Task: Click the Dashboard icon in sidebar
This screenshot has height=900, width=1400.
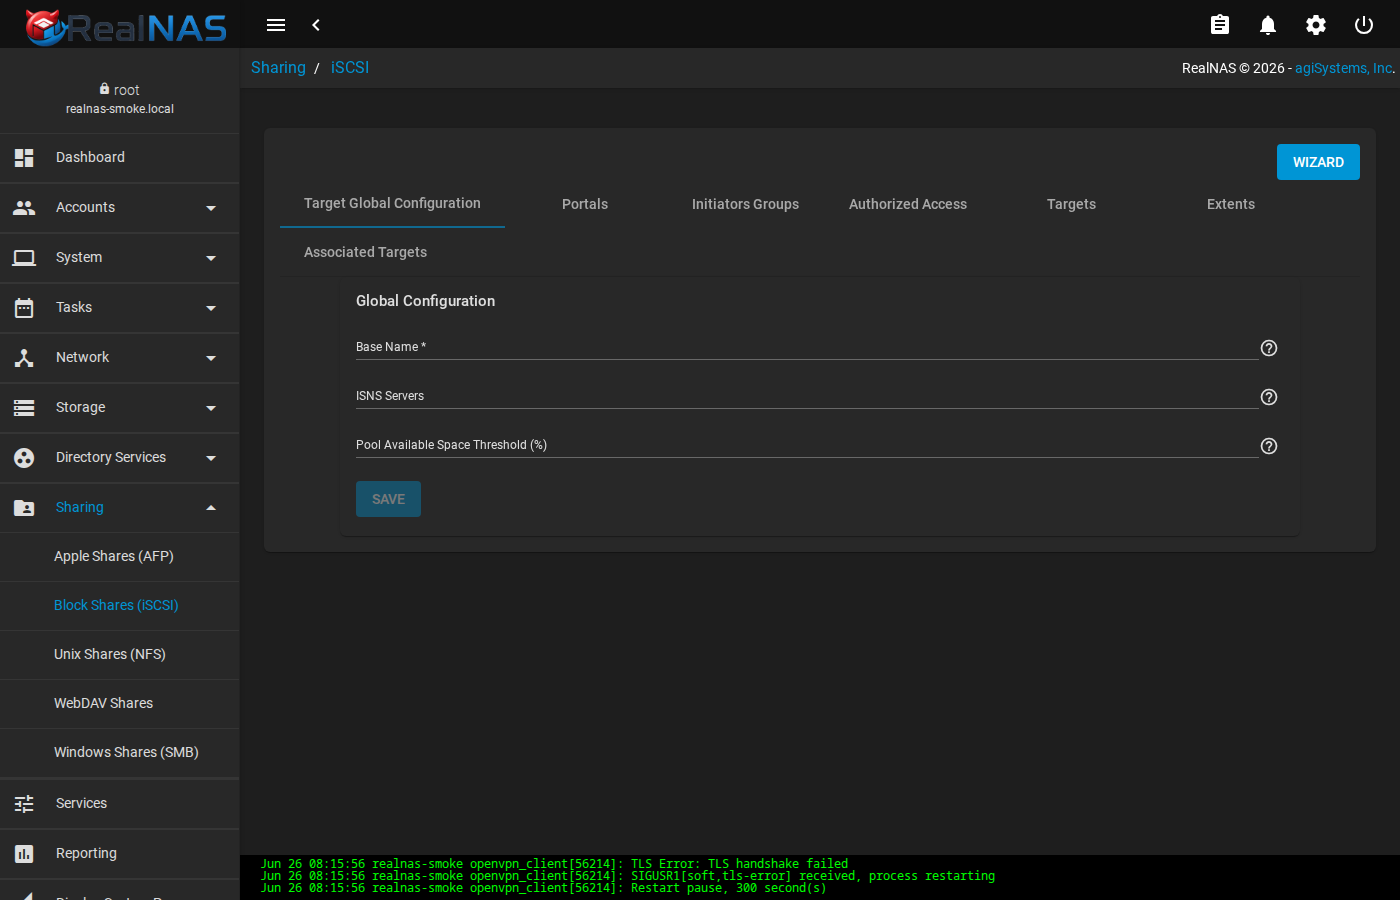Action: (24, 157)
